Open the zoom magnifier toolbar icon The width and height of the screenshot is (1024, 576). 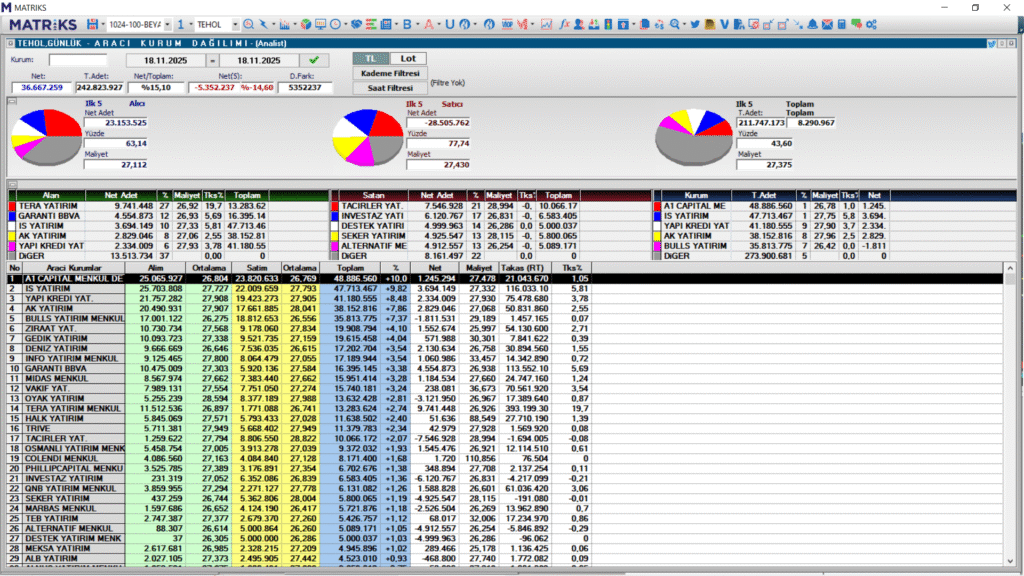(249, 24)
